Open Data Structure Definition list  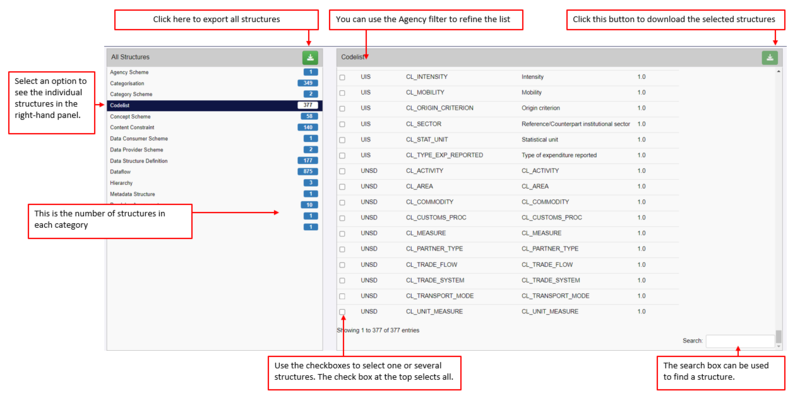[214, 161]
